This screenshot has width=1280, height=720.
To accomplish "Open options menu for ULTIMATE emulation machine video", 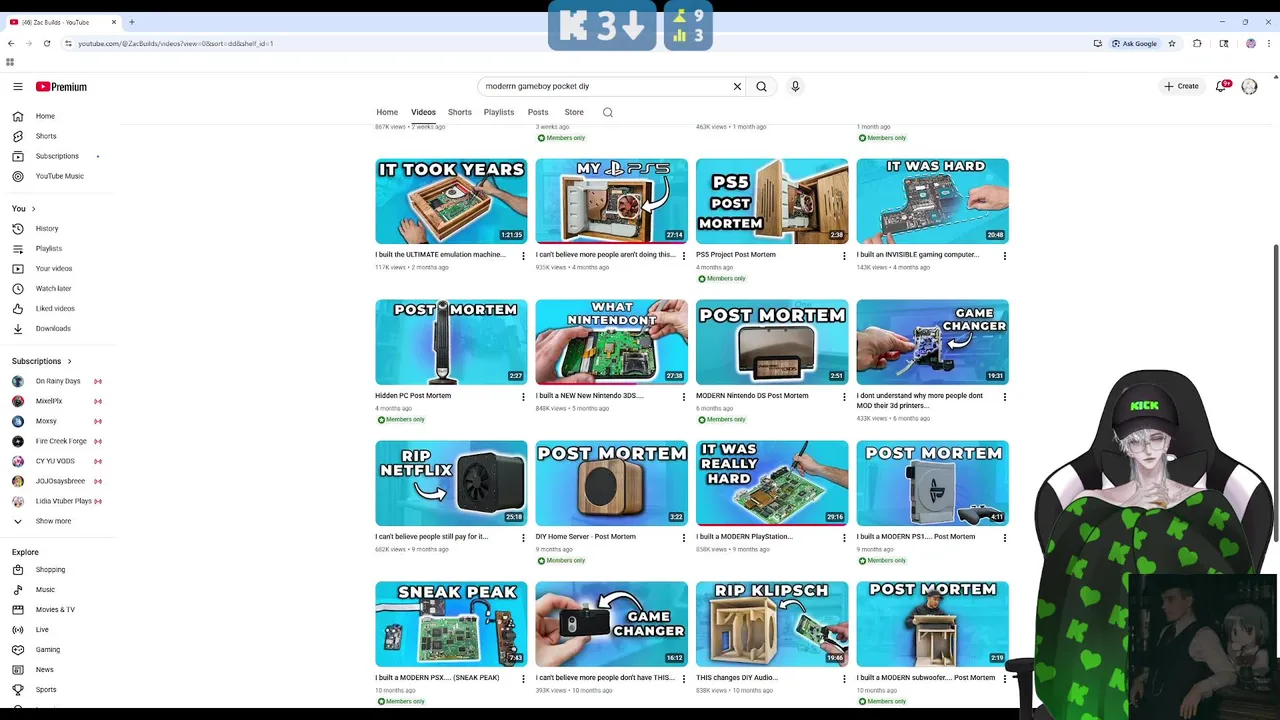I will click(523, 256).
